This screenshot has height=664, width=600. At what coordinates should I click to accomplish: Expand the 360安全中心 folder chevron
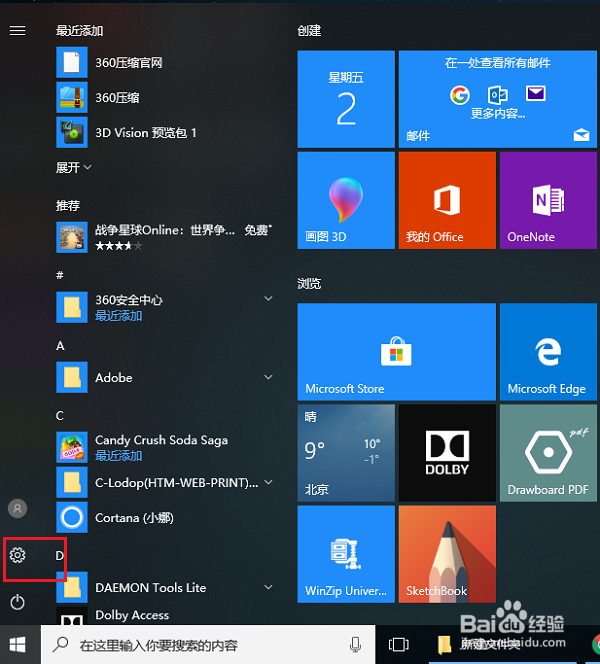point(268,299)
